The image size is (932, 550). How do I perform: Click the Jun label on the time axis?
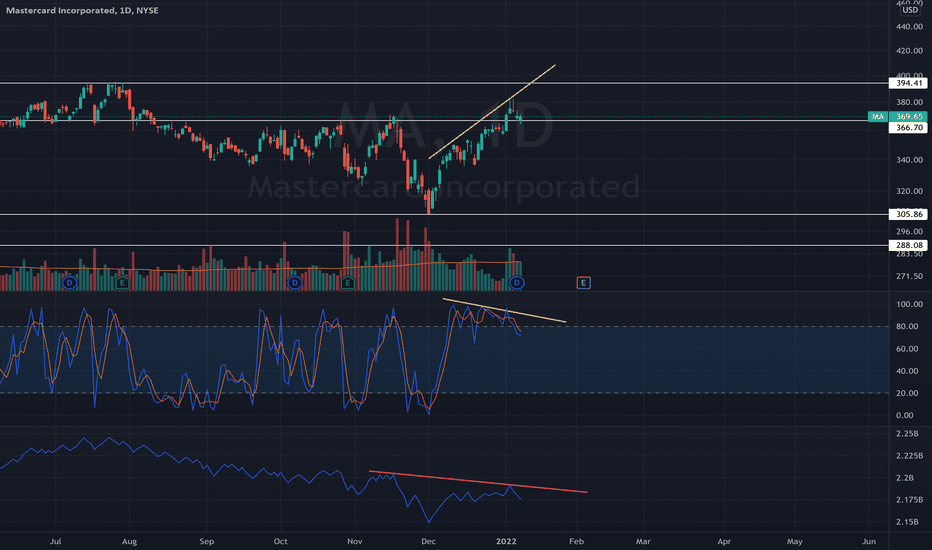pyautogui.click(x=868, y=541)
